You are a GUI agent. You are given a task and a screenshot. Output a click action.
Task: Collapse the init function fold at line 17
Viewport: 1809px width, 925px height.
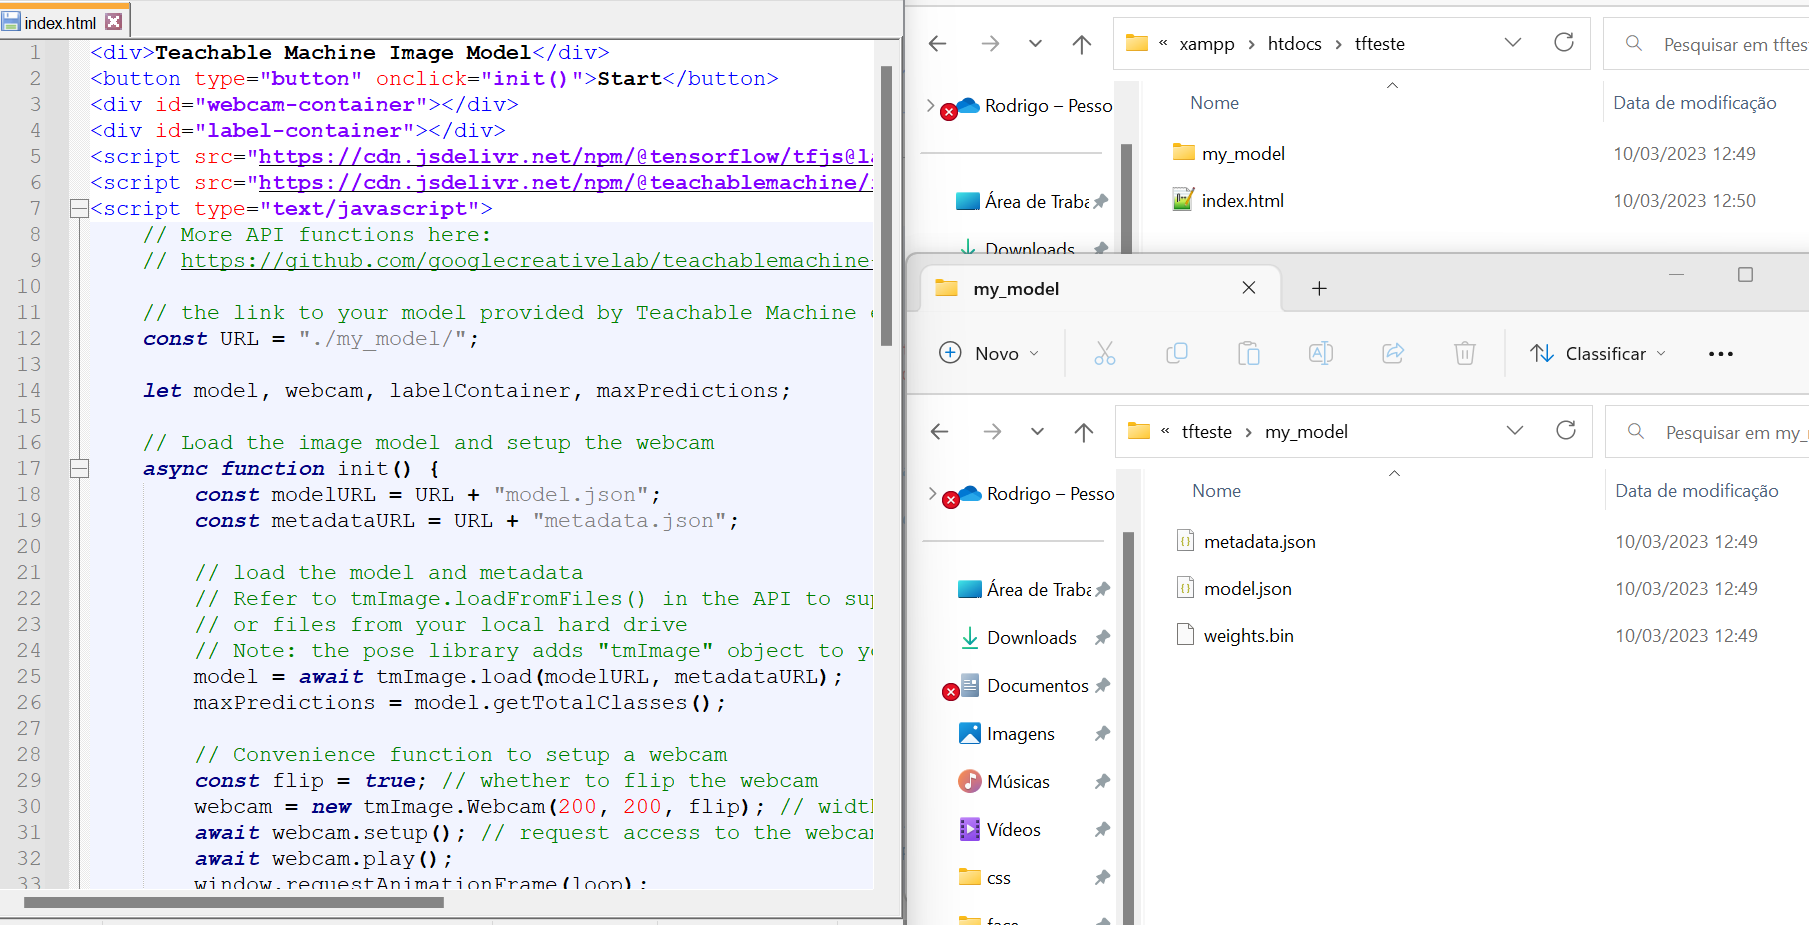(79, 469)
